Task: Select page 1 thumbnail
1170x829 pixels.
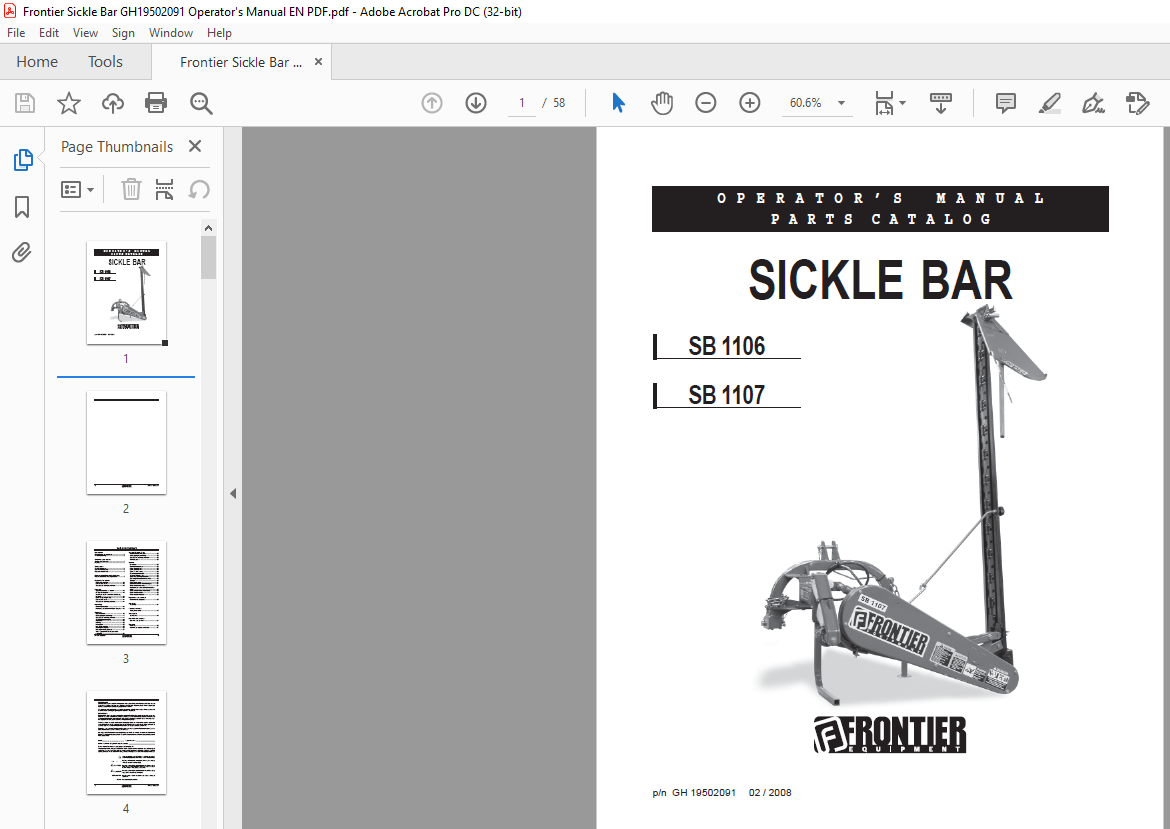Action: (x=126, y=293)
